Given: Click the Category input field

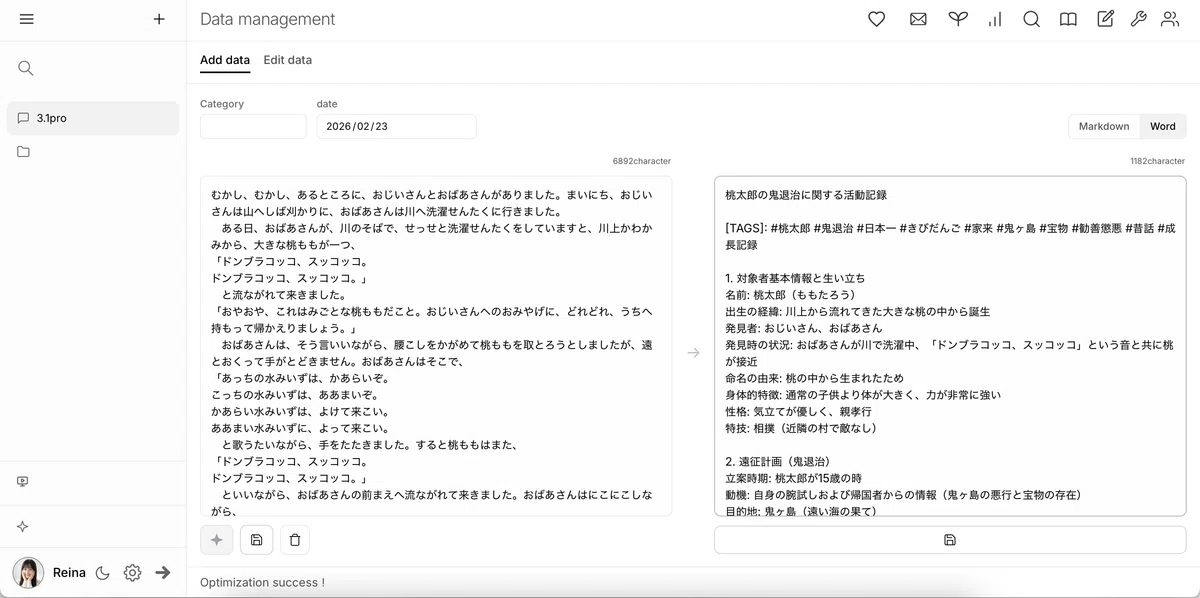Looking at the screenshot, I should pyautogui.click(x=253, y=126).
